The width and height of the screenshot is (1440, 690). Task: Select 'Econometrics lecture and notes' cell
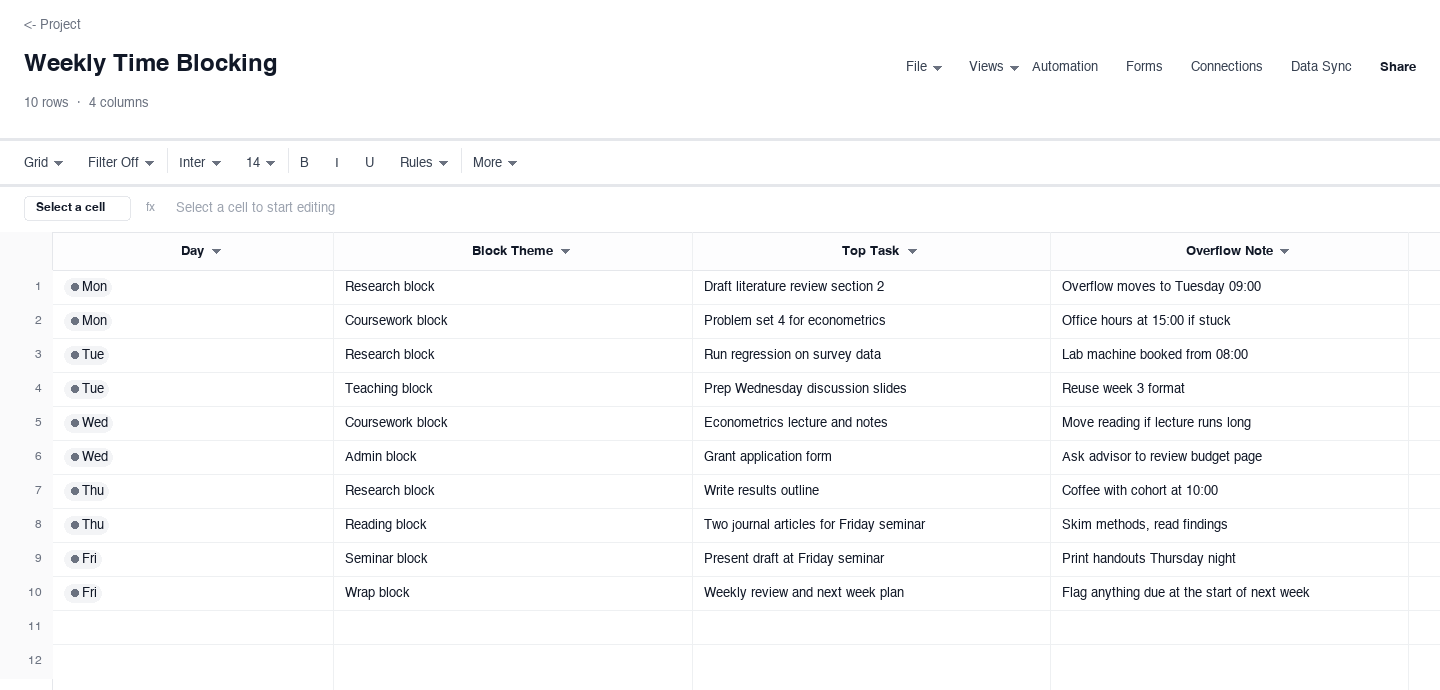(871, 423)
